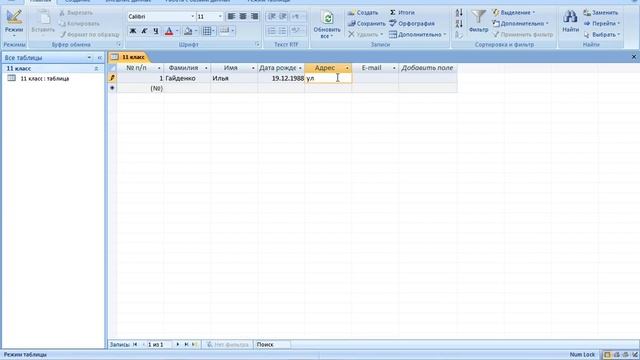Image resolution: width=640 pixels, height=360 pixels.
Task: Toggle underline Ч formatting
Action: coord(156,31)
